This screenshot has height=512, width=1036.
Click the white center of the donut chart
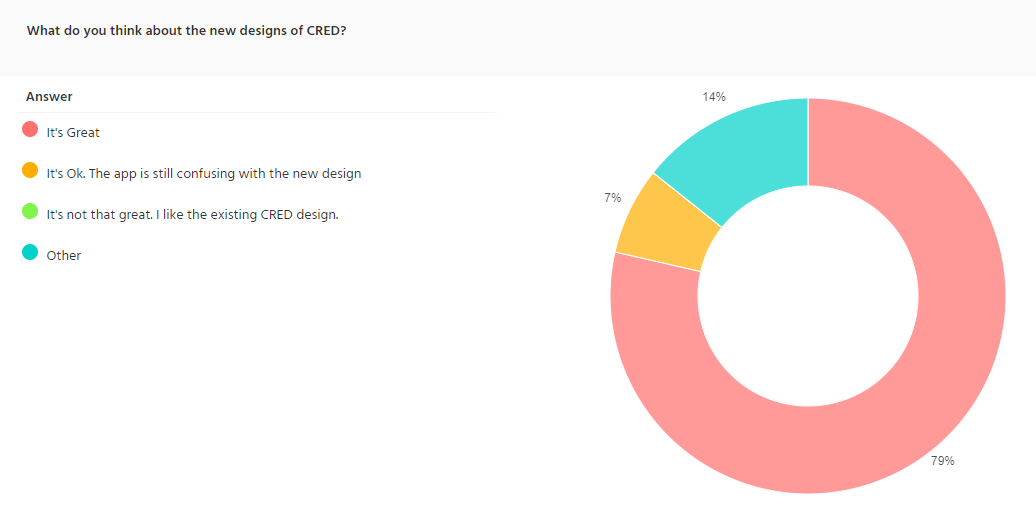click(808, 296)
